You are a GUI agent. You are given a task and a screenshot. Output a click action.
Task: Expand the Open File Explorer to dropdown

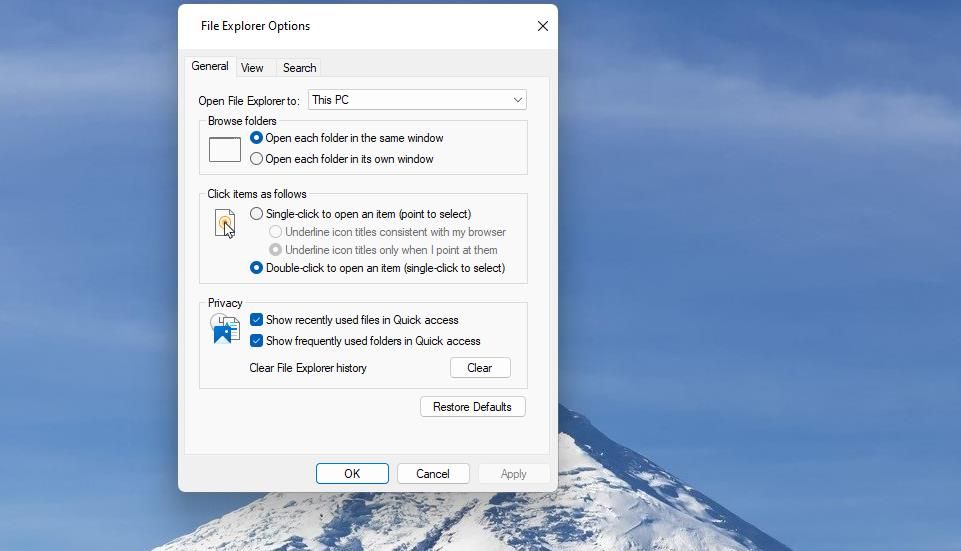click(x=417, y=100)
